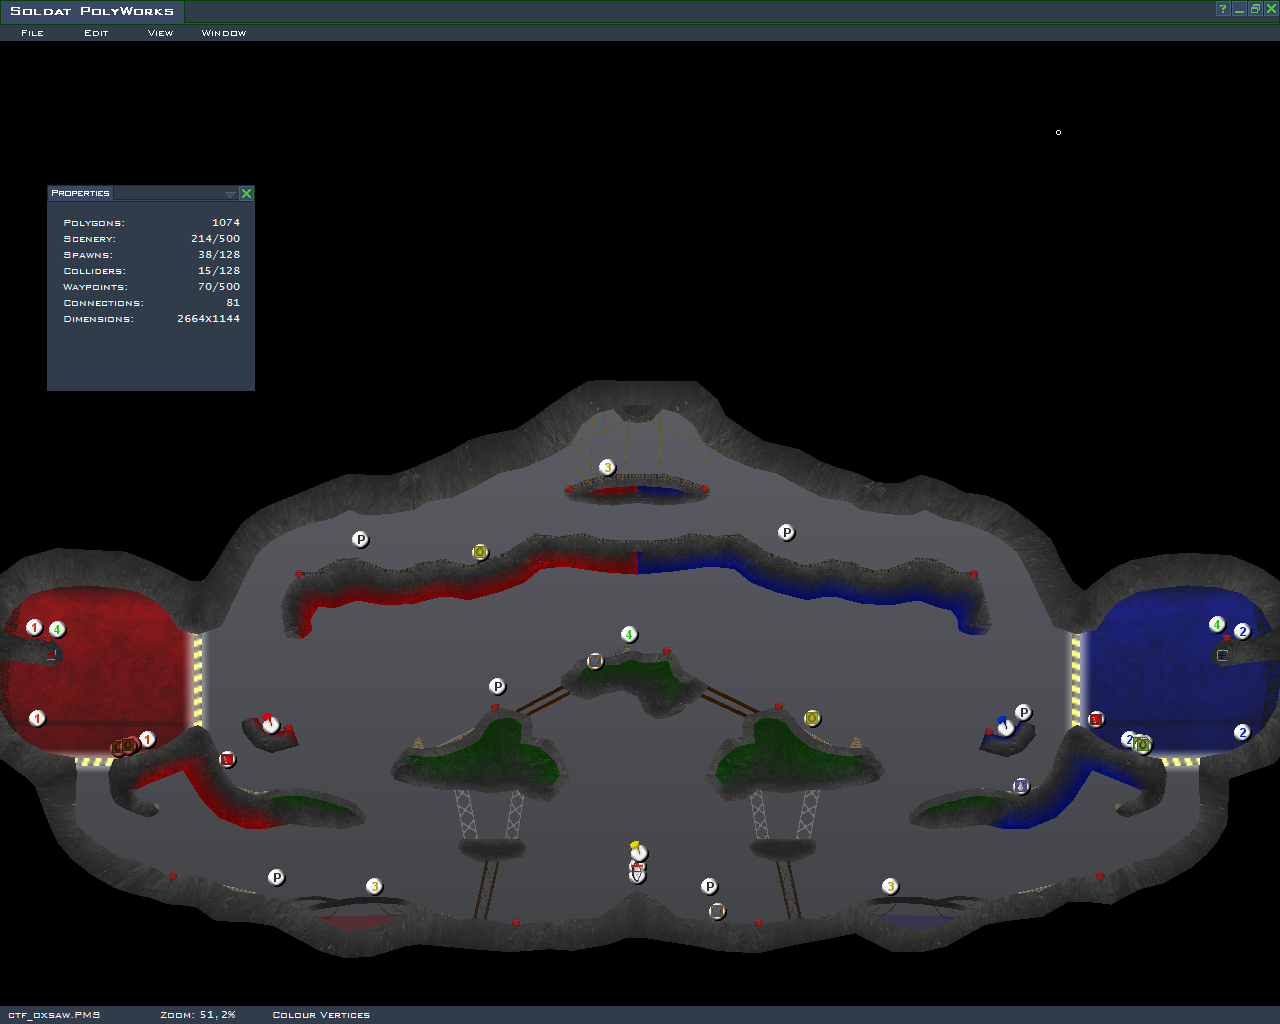Select the yellow flag spawn at bottom center
The width and height of the screenshot is (1280, 1024).
pyautogui.click(x=638, y=851)
